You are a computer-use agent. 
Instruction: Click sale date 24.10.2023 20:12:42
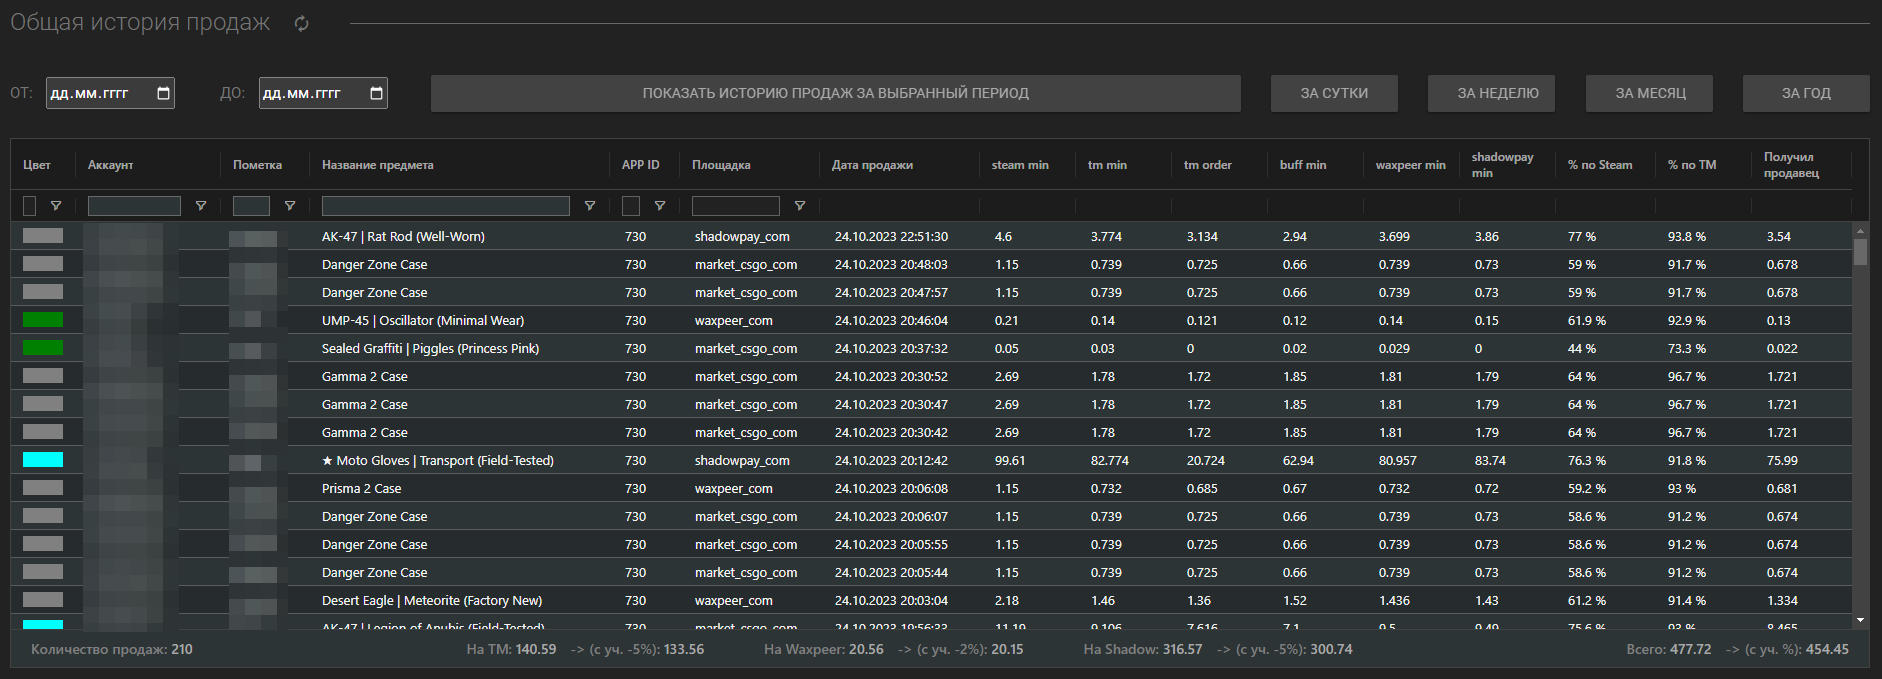pyautogui.click(x=891, y=461)
